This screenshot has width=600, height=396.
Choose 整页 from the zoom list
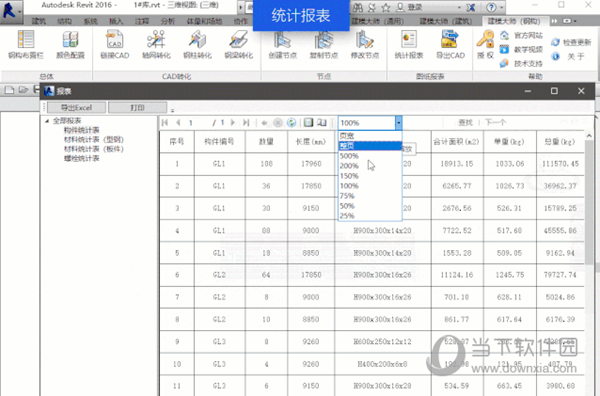(x=370, y=146)
